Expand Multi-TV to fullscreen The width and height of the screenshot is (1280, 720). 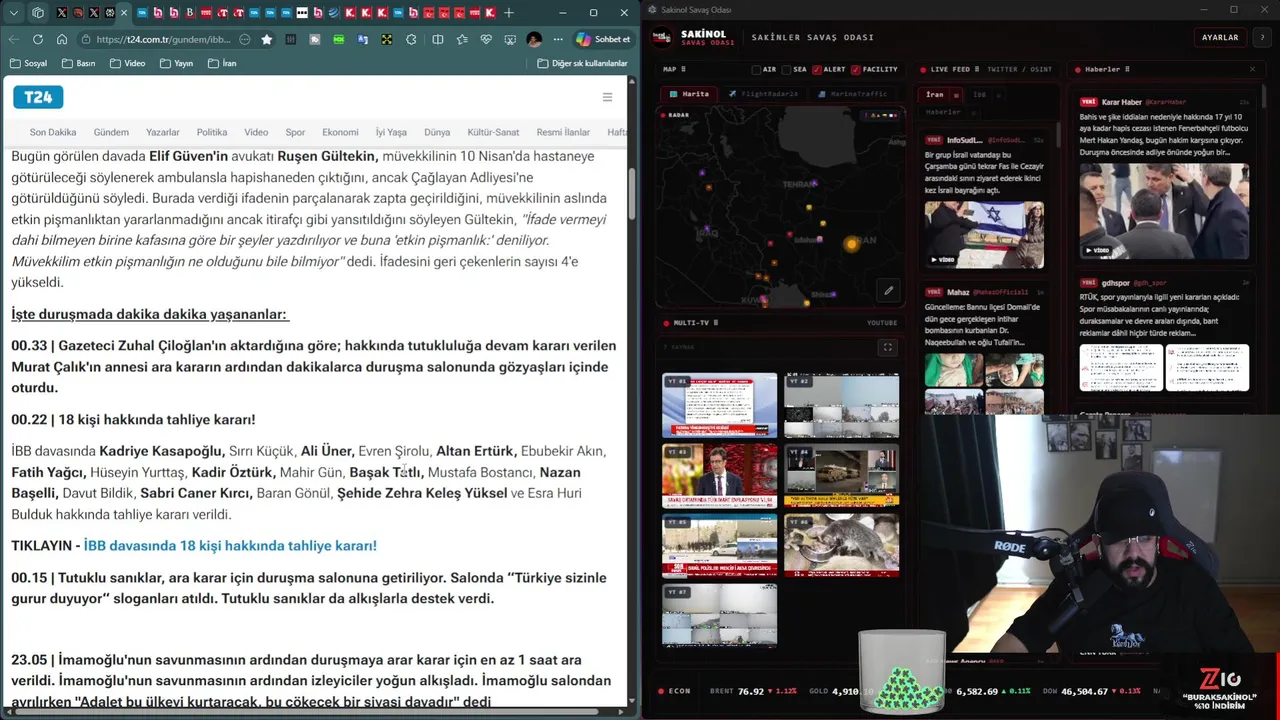pos(887,347)
